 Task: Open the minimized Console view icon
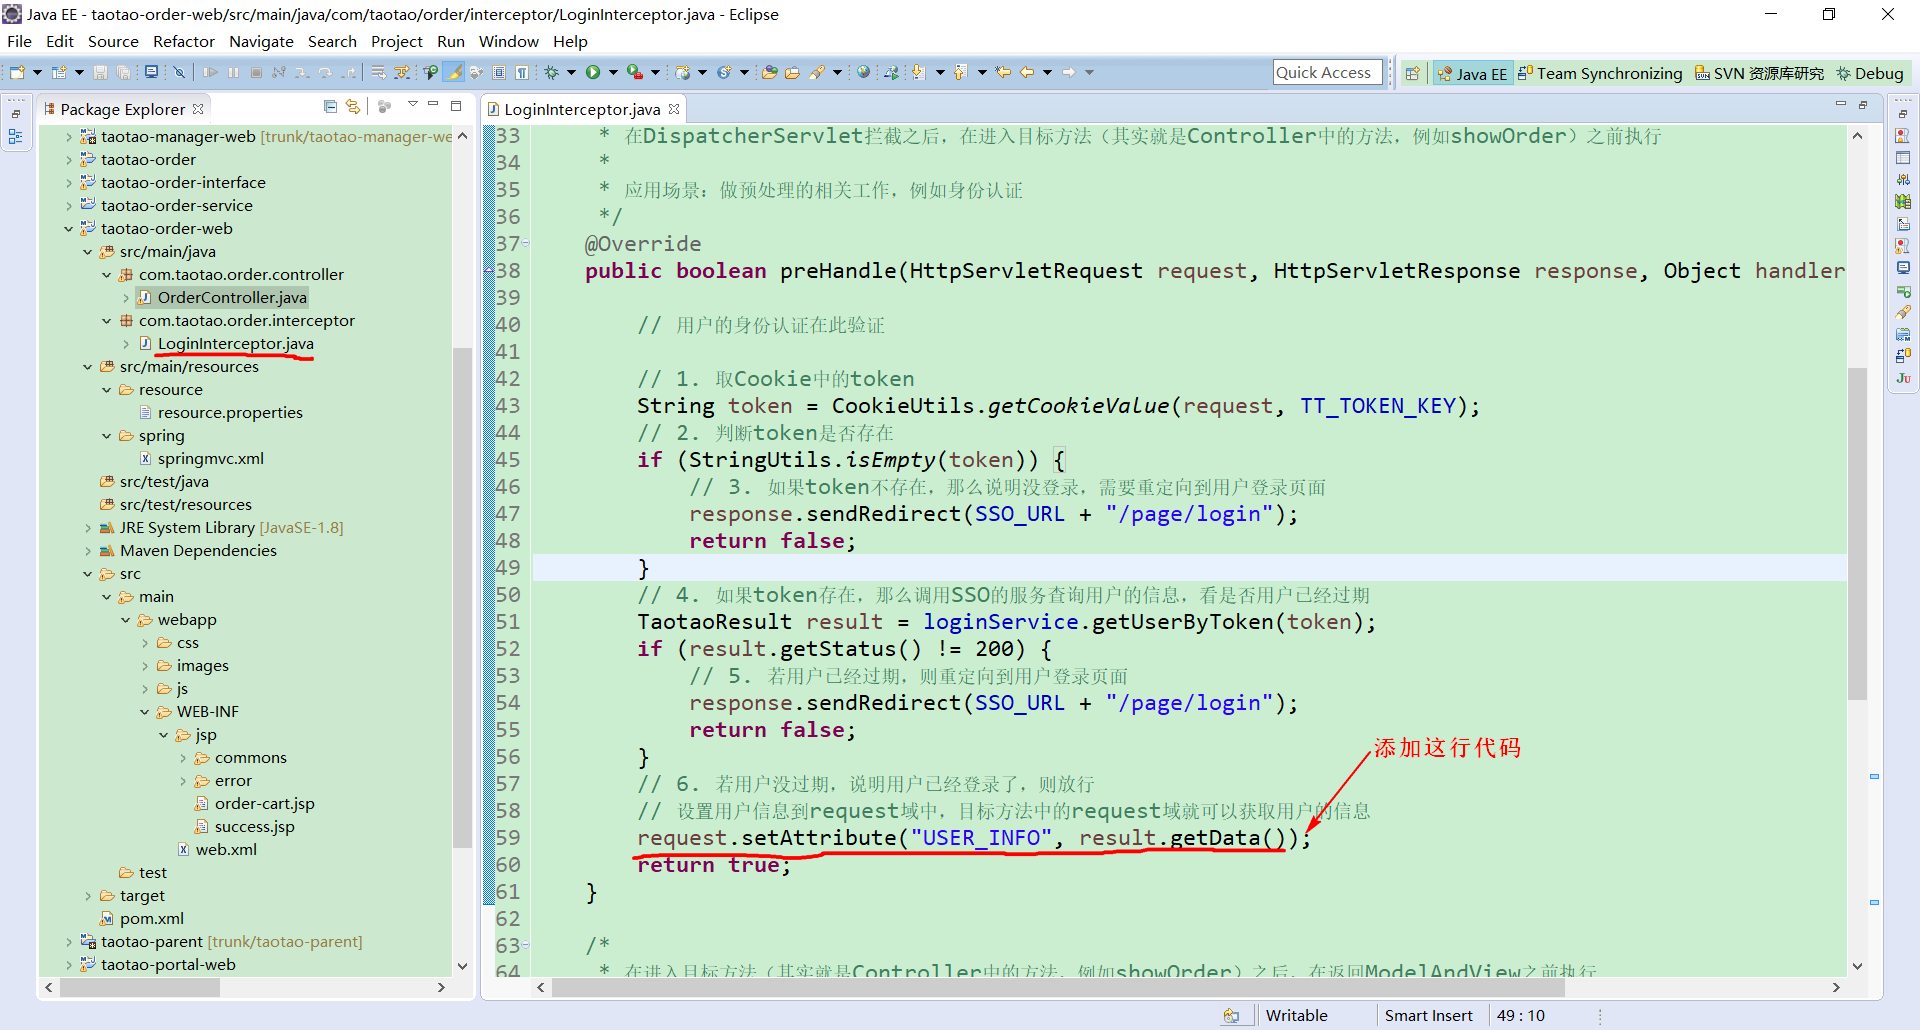click(x=1903, y=268)
